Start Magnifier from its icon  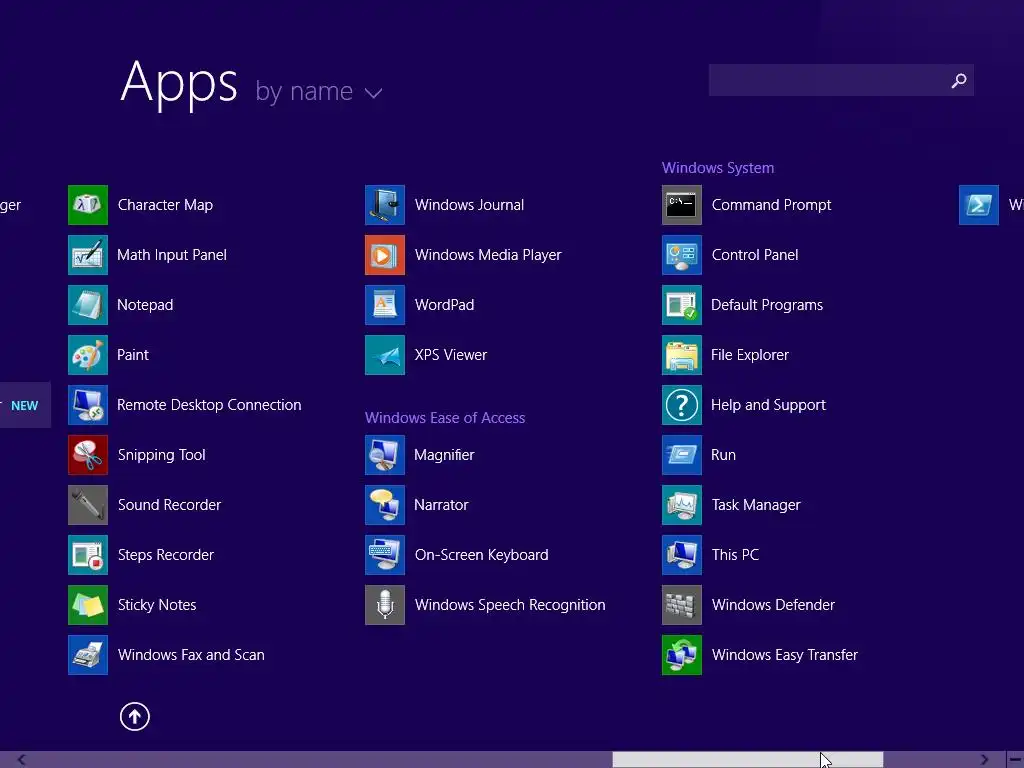(385, 455)
